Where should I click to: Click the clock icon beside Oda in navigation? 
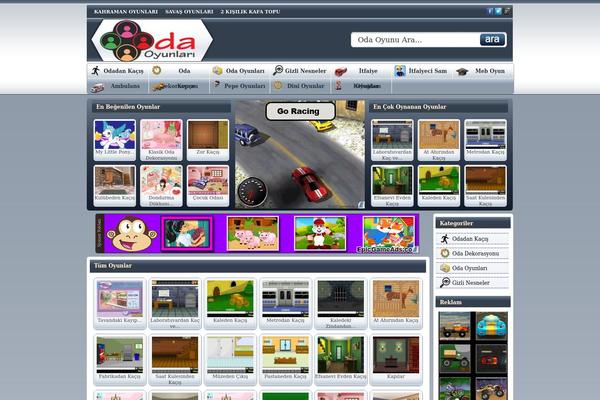click(157, 70)
